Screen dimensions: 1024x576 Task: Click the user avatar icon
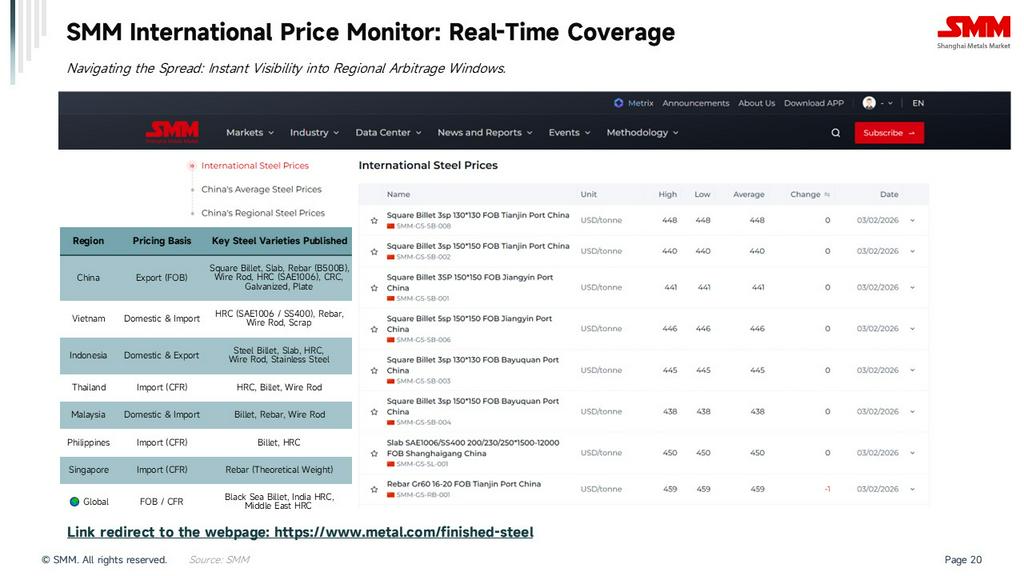point(869,103)
